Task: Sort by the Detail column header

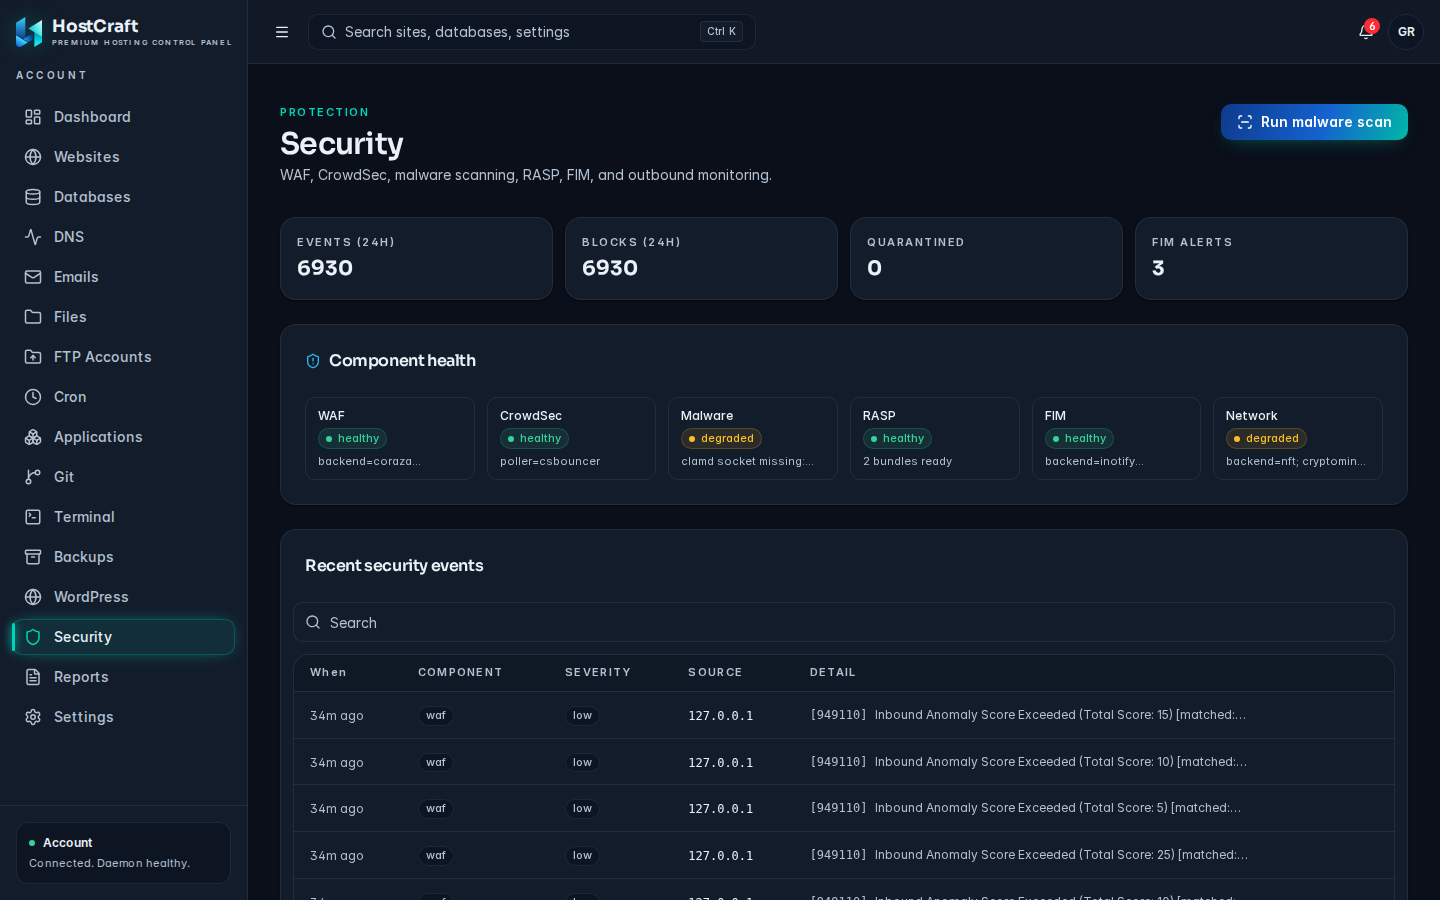Action: coord(833,672)
